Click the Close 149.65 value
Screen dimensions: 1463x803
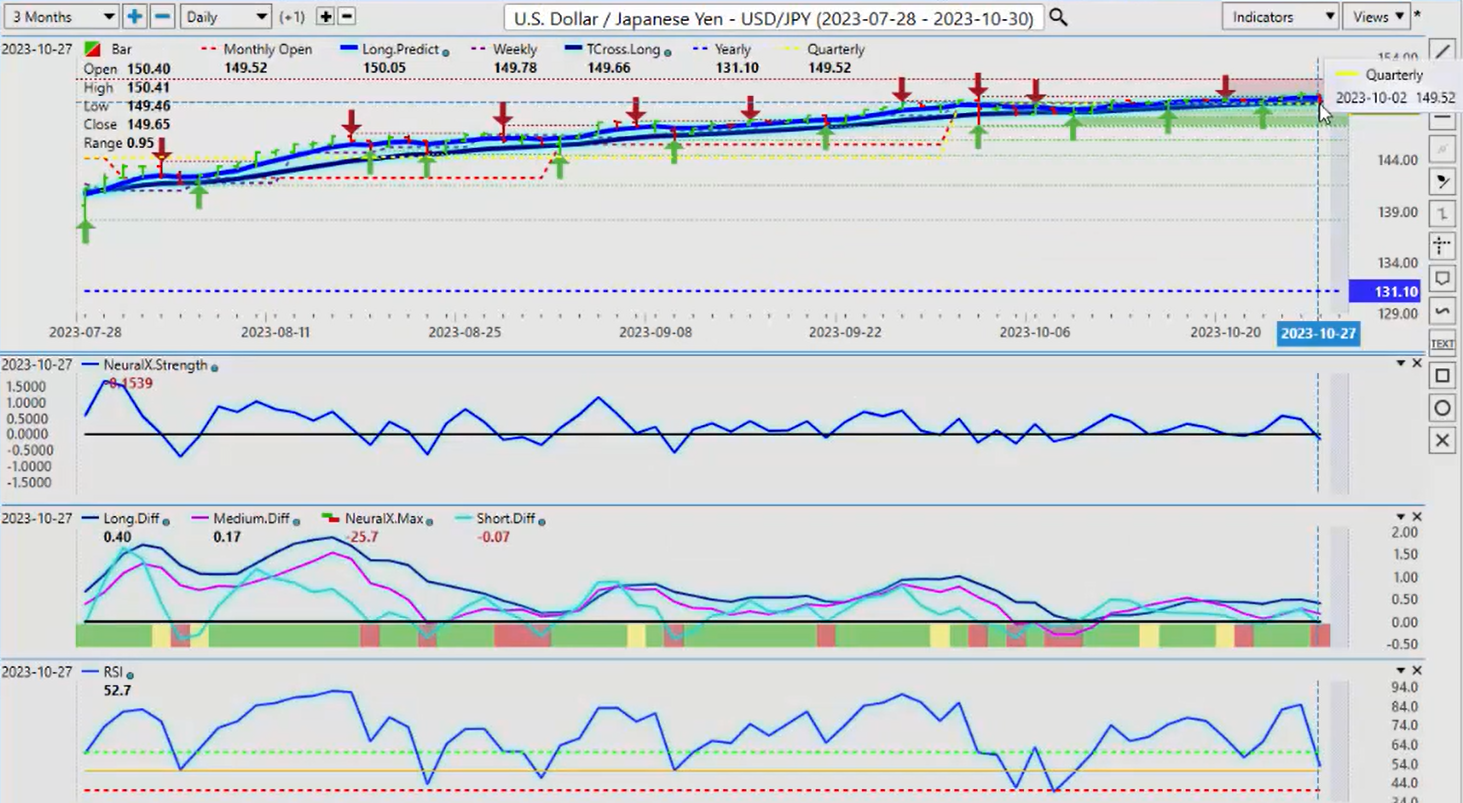tap(150, 125)
